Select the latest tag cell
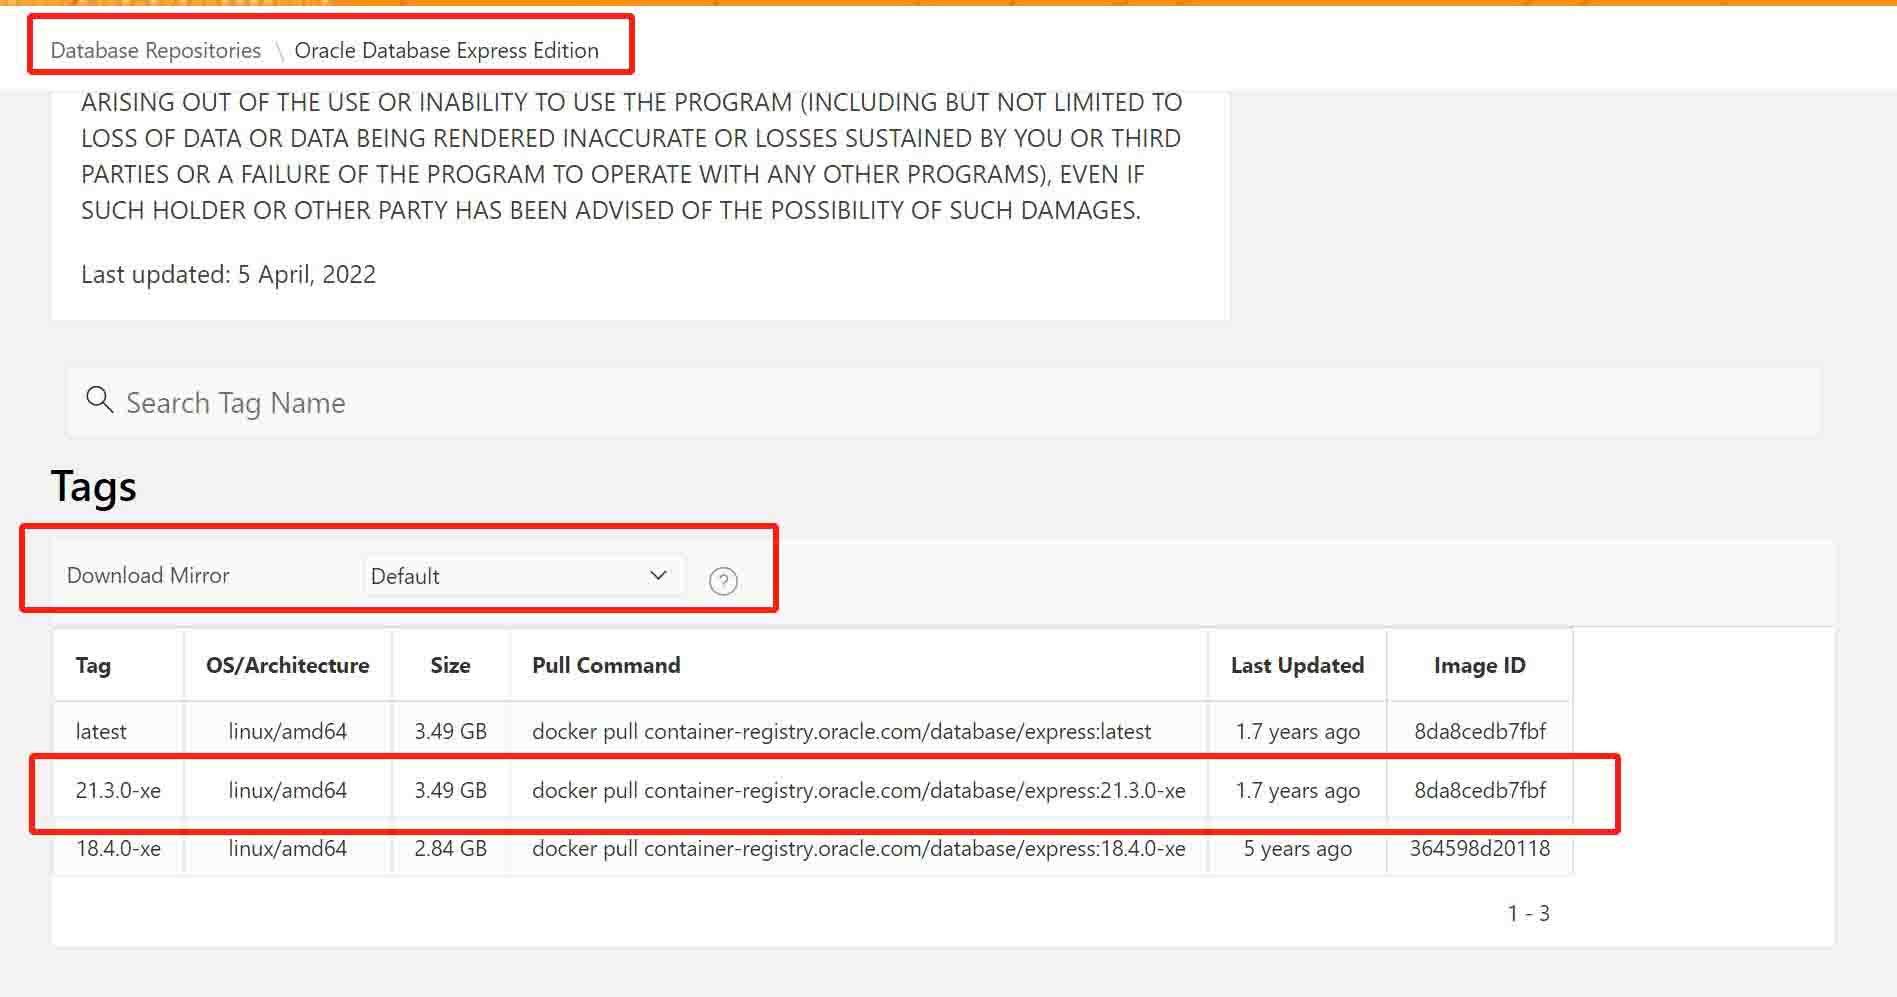Screen dimensions: 1897x997 pyautogui.click(x=101, y=731)
